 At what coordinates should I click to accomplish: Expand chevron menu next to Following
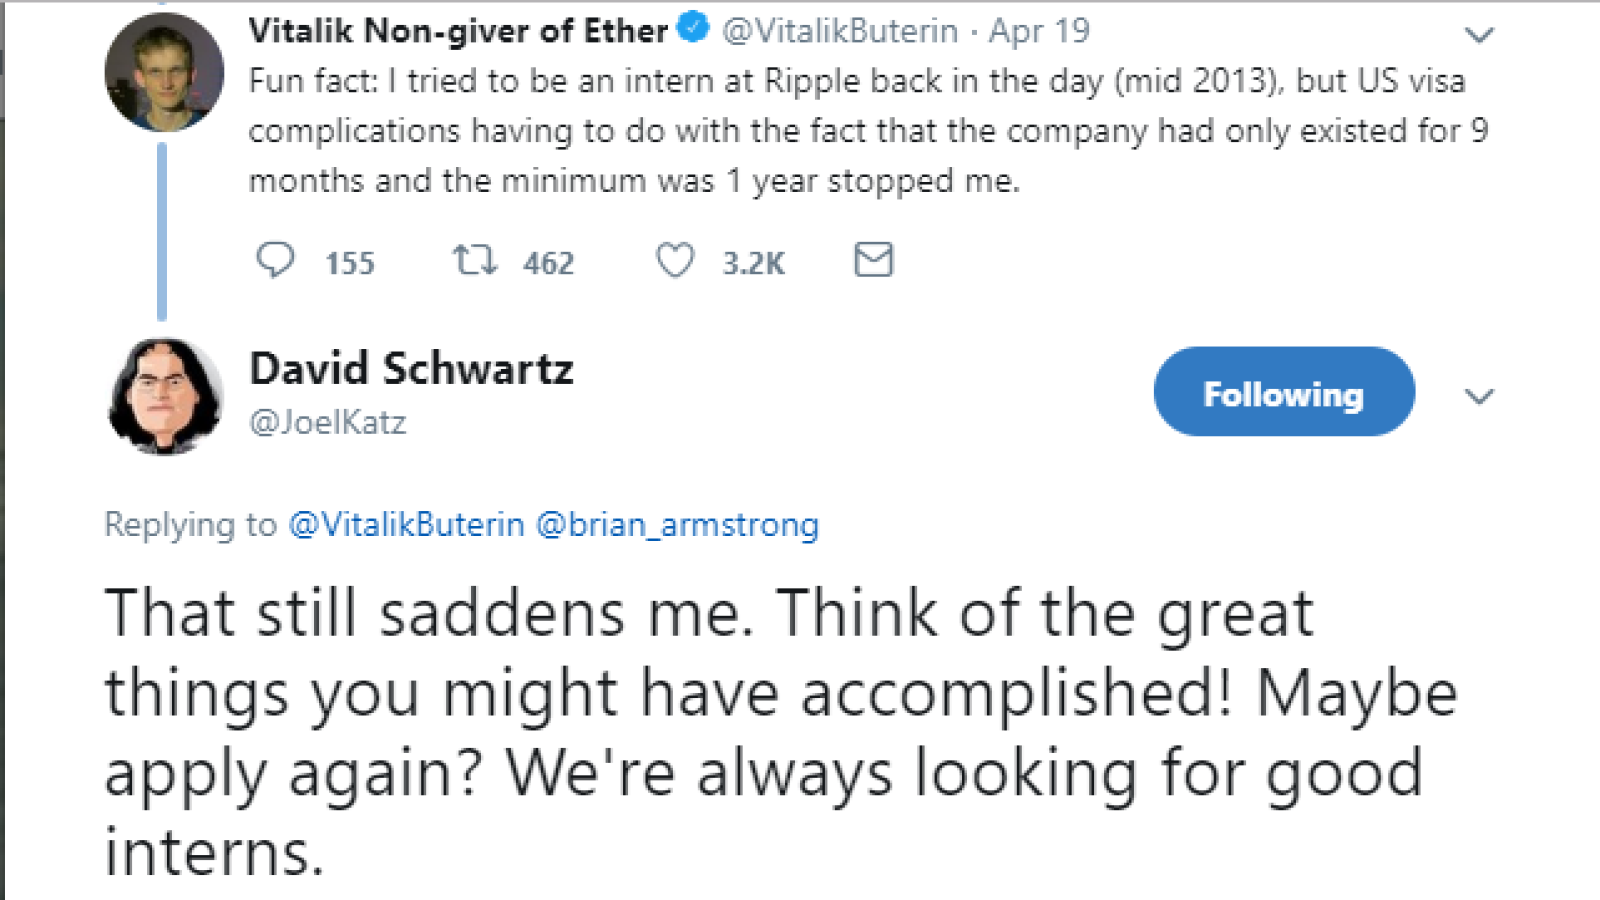1479,396
